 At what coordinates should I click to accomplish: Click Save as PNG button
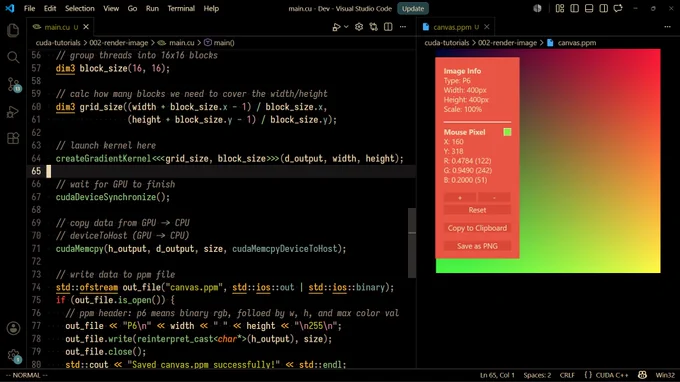[x=477, y=246]
